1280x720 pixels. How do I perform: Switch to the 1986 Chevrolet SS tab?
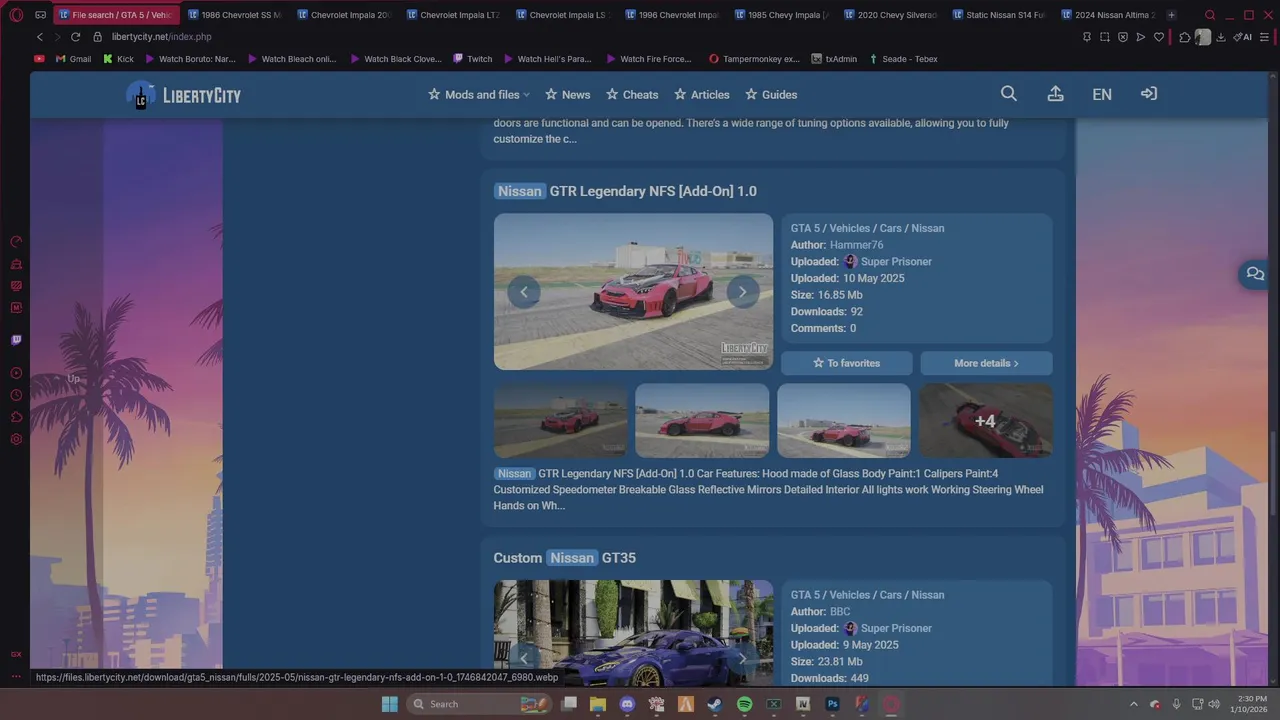pyautogui.click(x=236, y=15)
